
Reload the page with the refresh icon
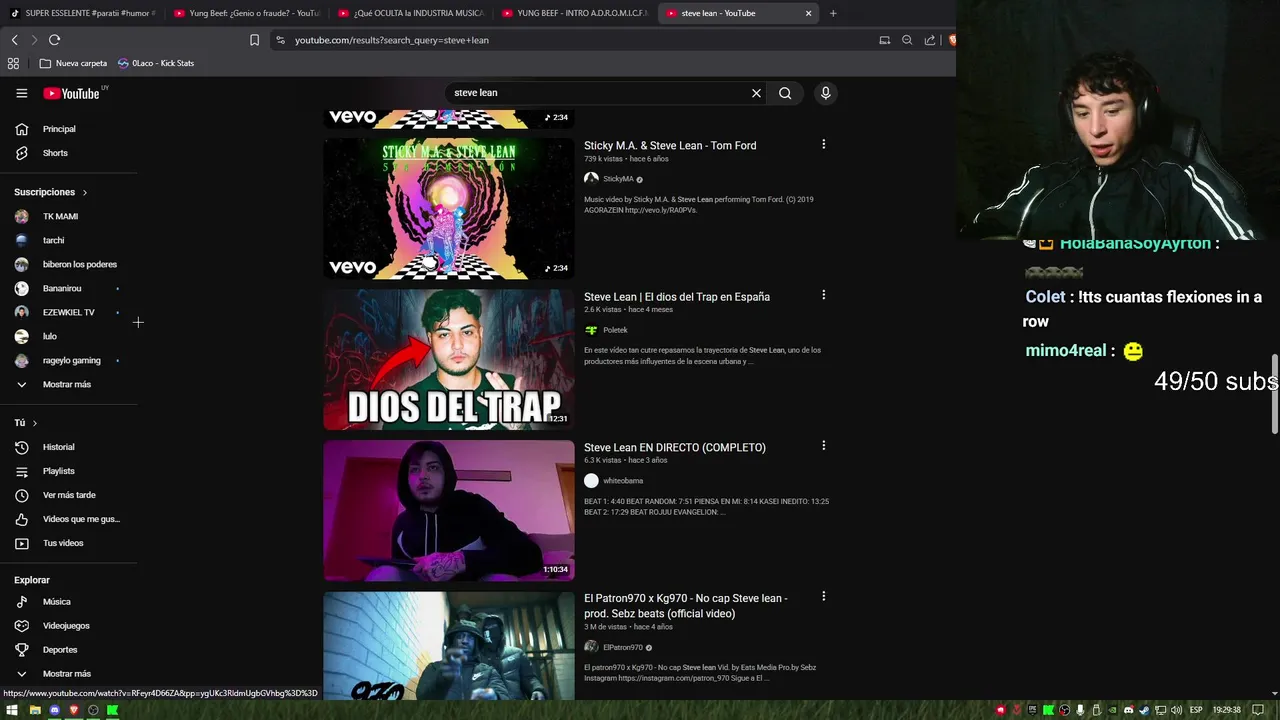tap(55, 40)
